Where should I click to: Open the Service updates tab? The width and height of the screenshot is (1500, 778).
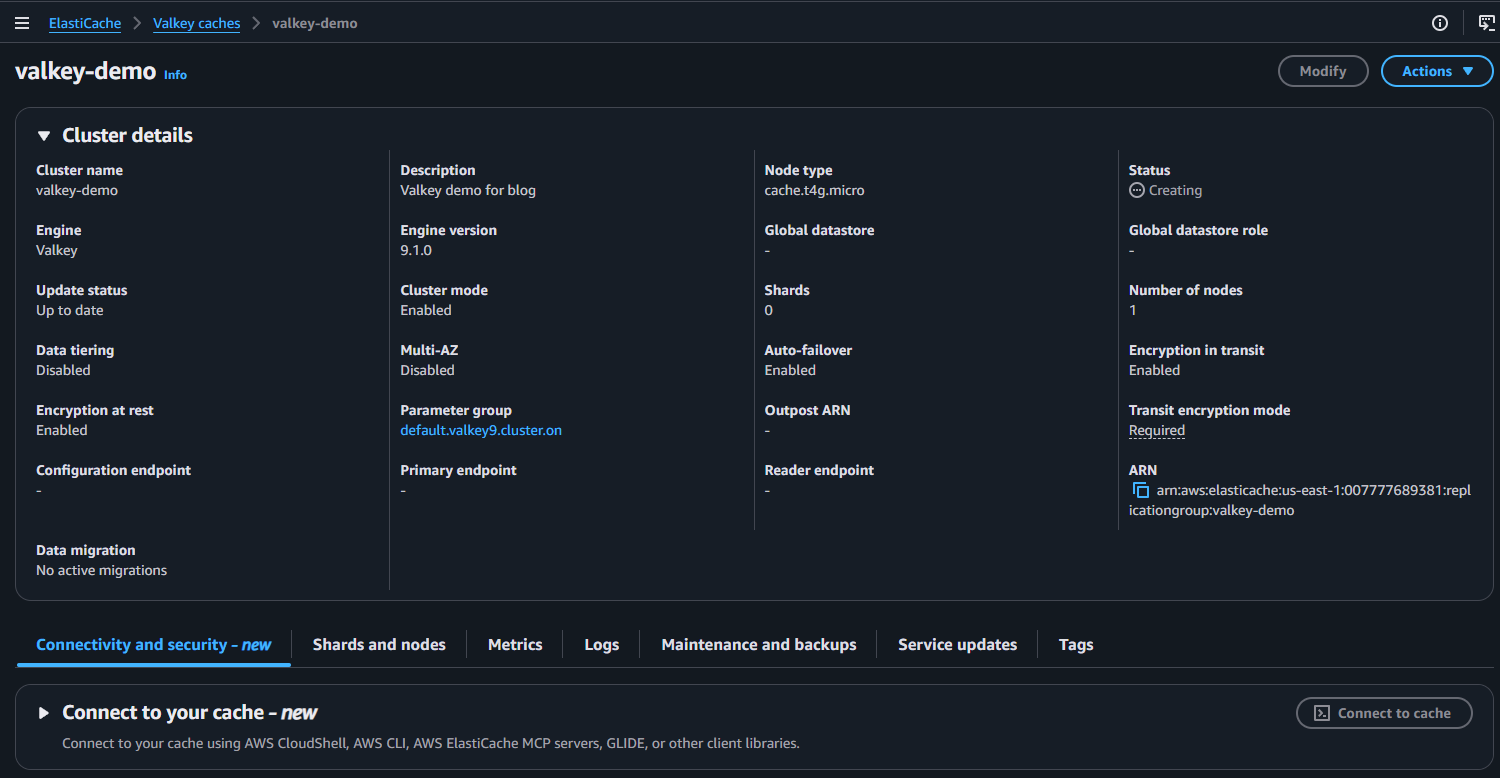(x=958, y=645)
